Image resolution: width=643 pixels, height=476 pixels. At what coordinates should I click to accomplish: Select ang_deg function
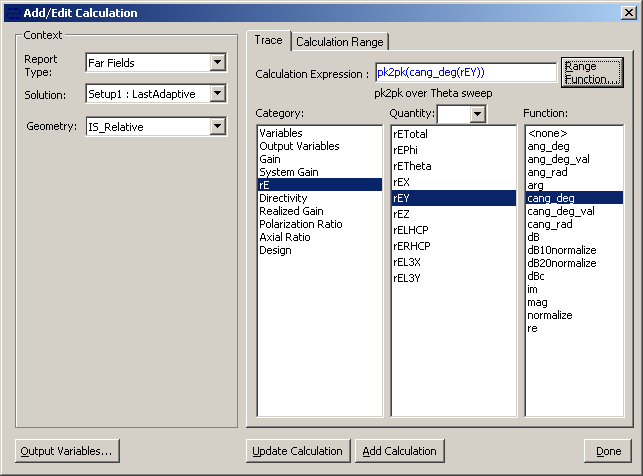(x=575, y=146)
